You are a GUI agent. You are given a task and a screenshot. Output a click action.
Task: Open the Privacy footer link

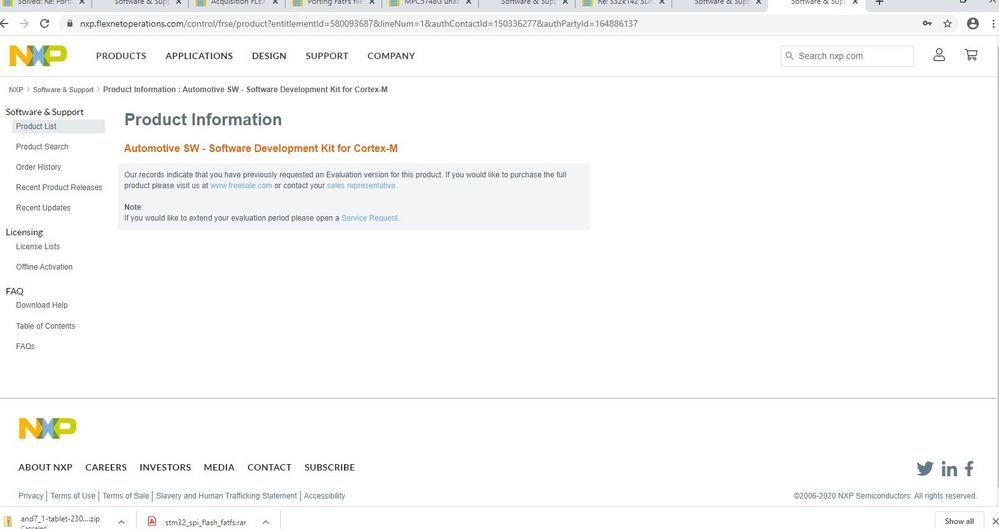pos(31,496)
